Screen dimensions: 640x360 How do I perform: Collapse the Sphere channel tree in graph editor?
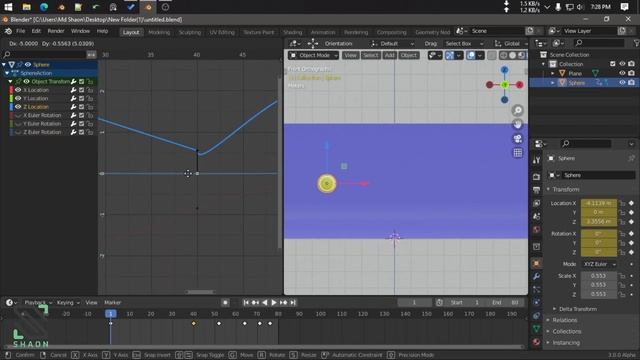coord(4,64)
